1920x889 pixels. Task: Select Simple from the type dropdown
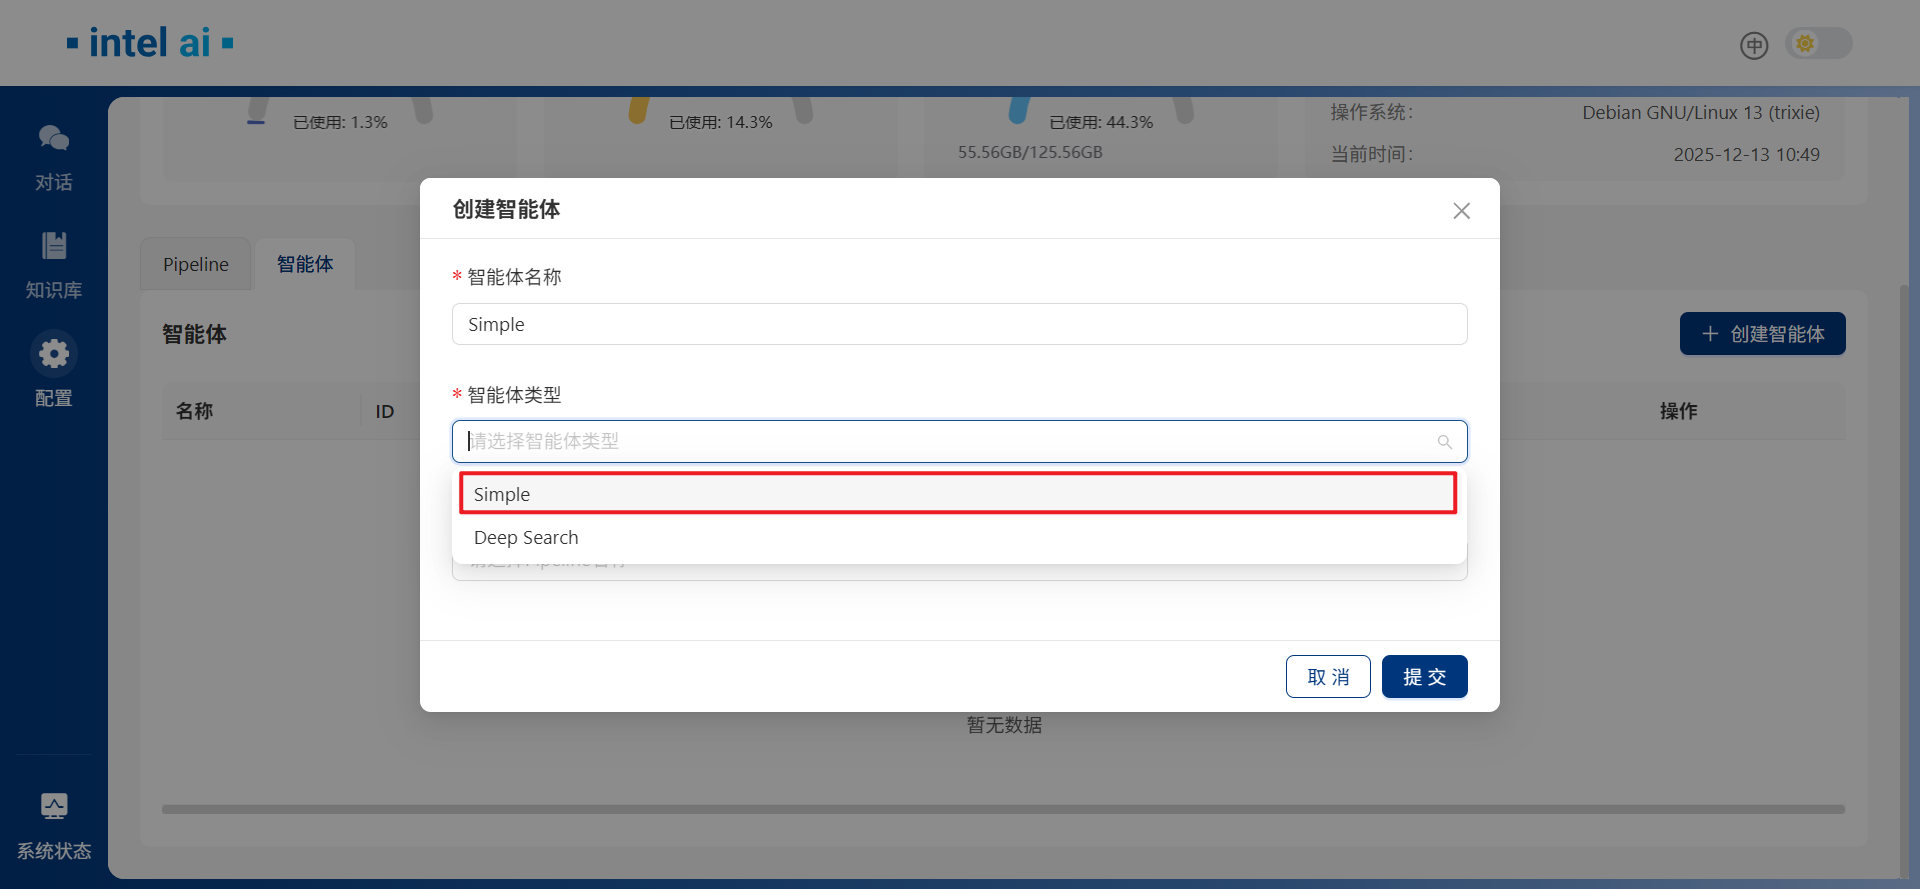tap(957, 494)
